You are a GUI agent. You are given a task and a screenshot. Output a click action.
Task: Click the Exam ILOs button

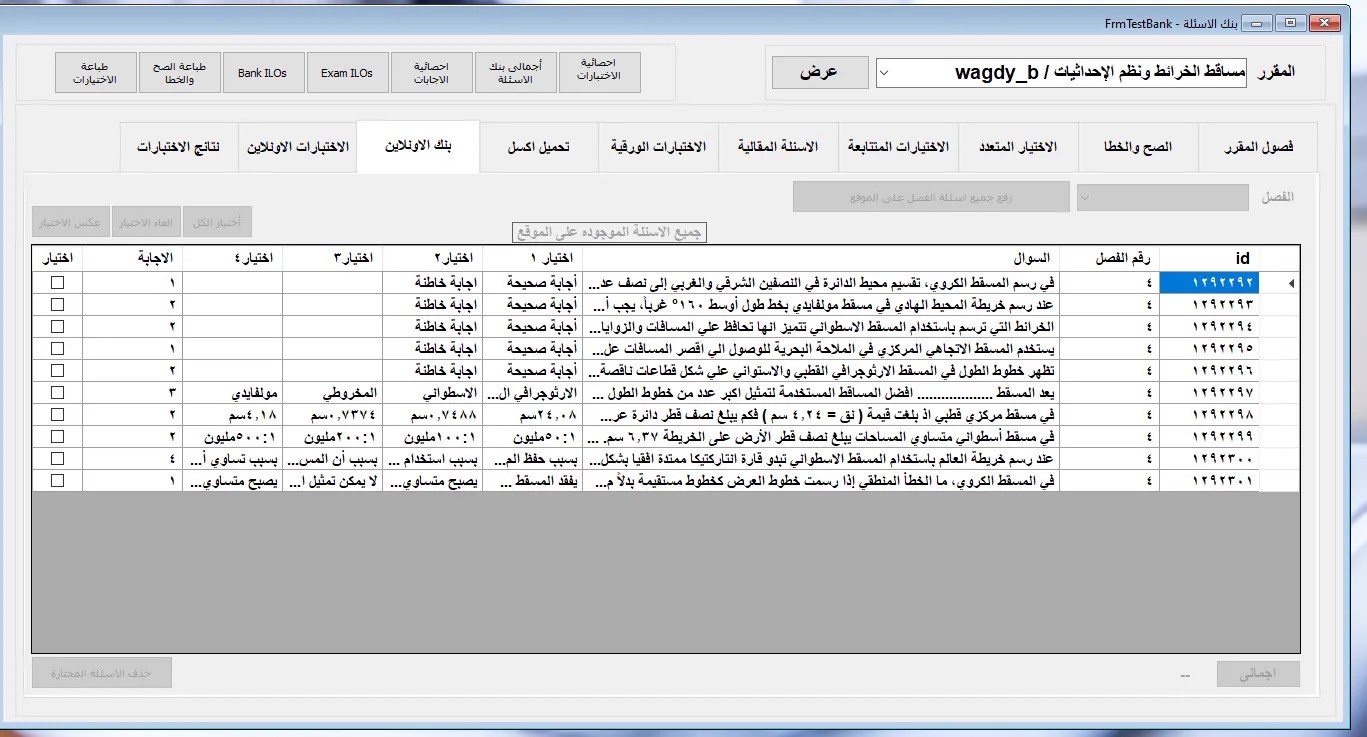pyautogui.click(x=347, y=72)
